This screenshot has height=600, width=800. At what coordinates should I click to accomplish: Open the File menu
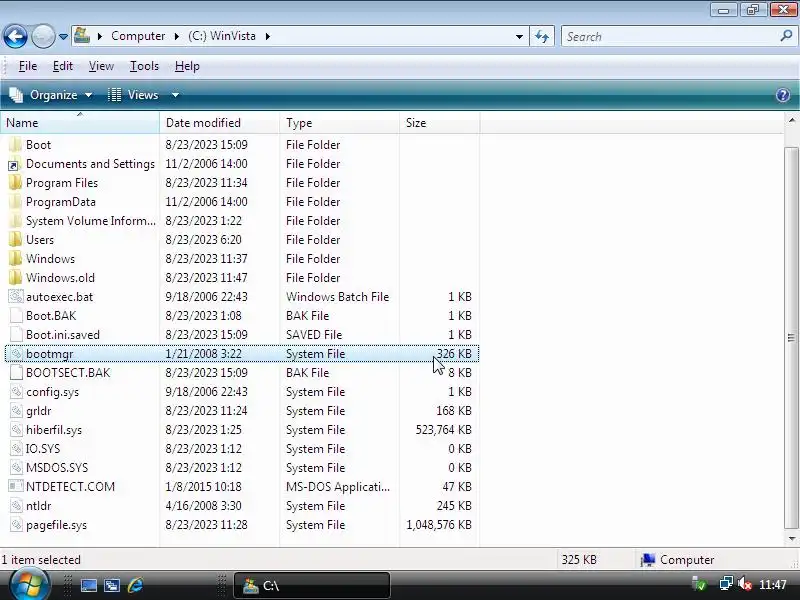tap(28, 66)
